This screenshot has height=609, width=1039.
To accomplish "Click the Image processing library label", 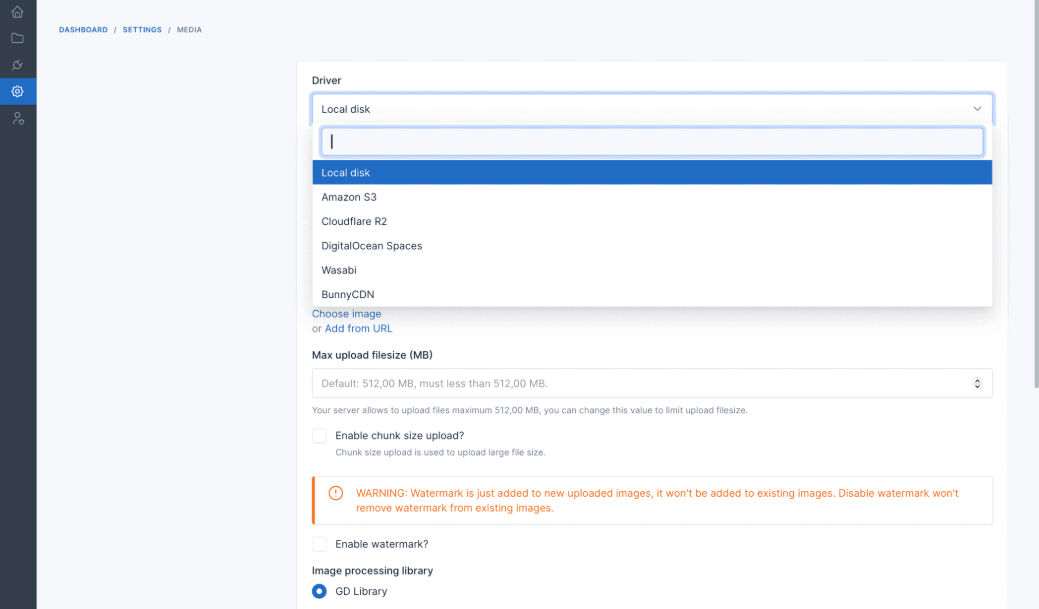I will point(372,571).
